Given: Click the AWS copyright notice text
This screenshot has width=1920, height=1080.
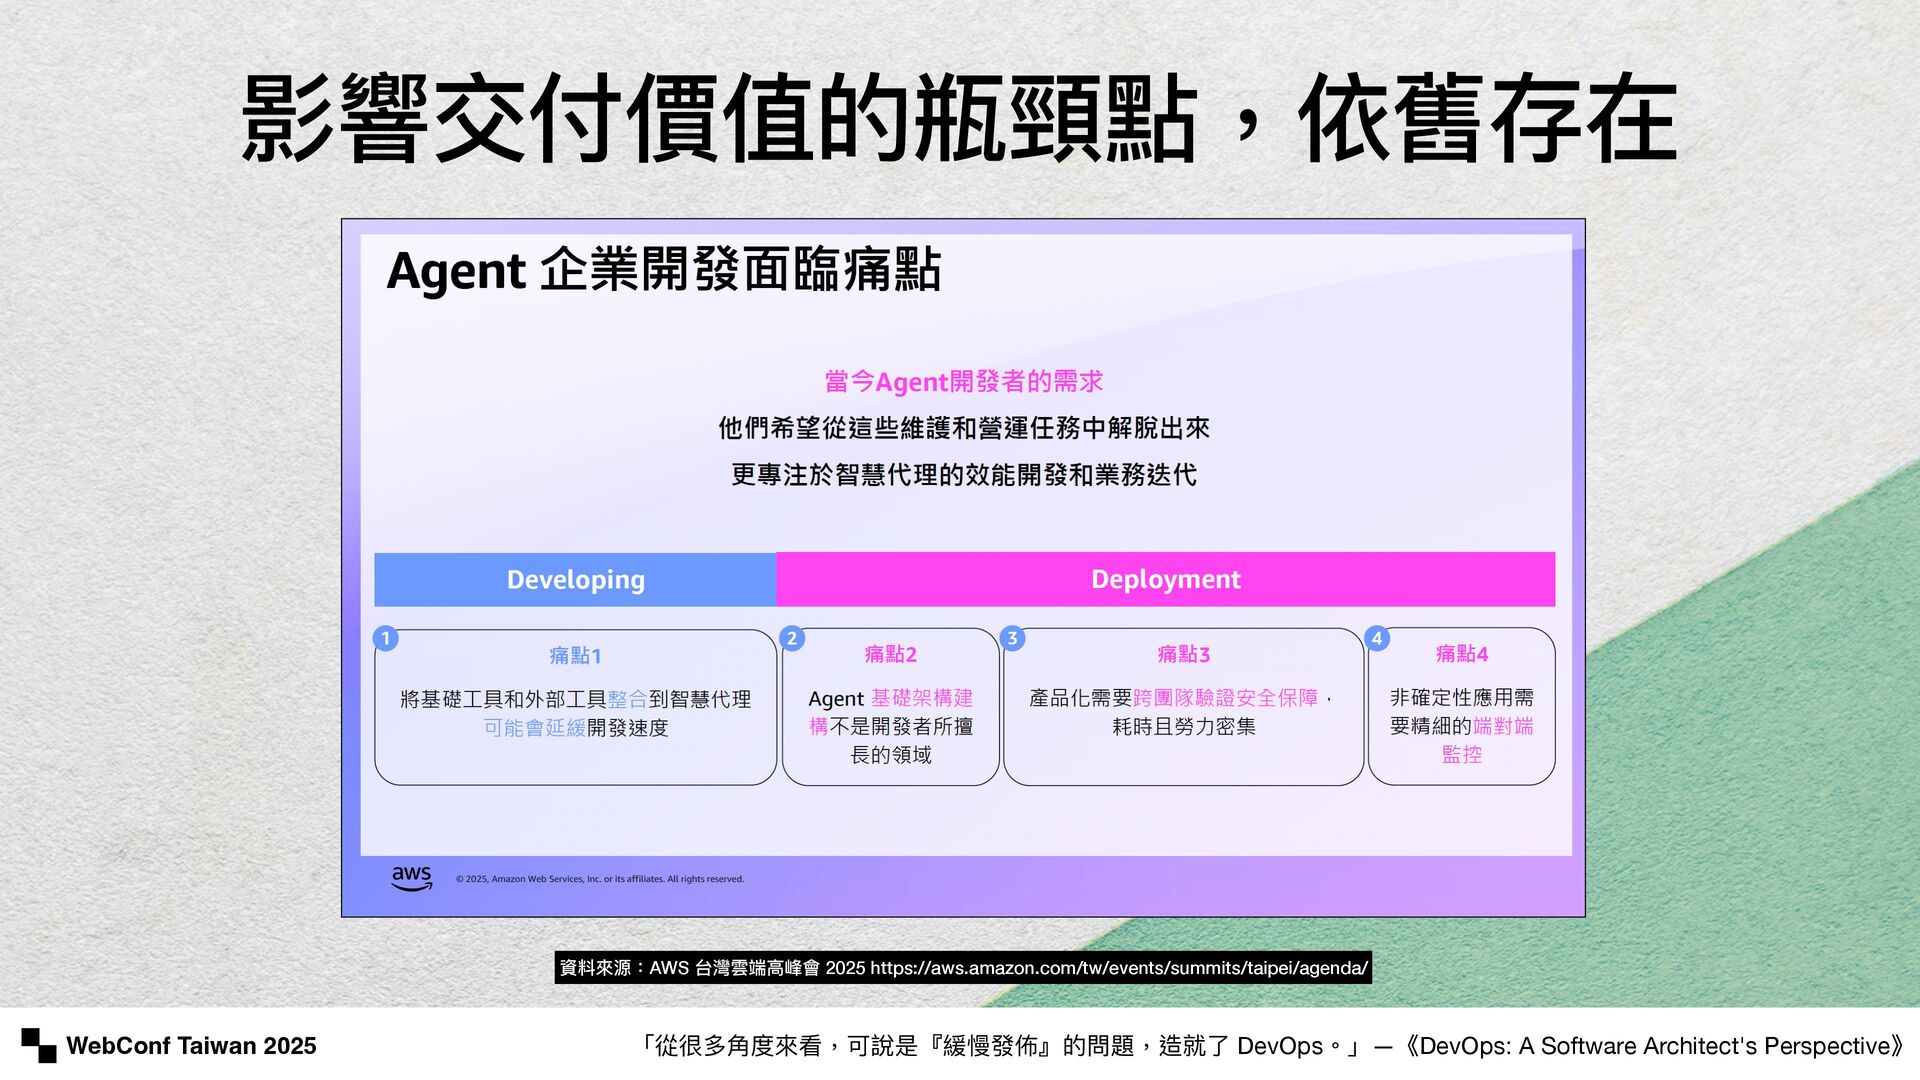Looking at the screenshot, I should pyautogui.click(x=599, y=879).
